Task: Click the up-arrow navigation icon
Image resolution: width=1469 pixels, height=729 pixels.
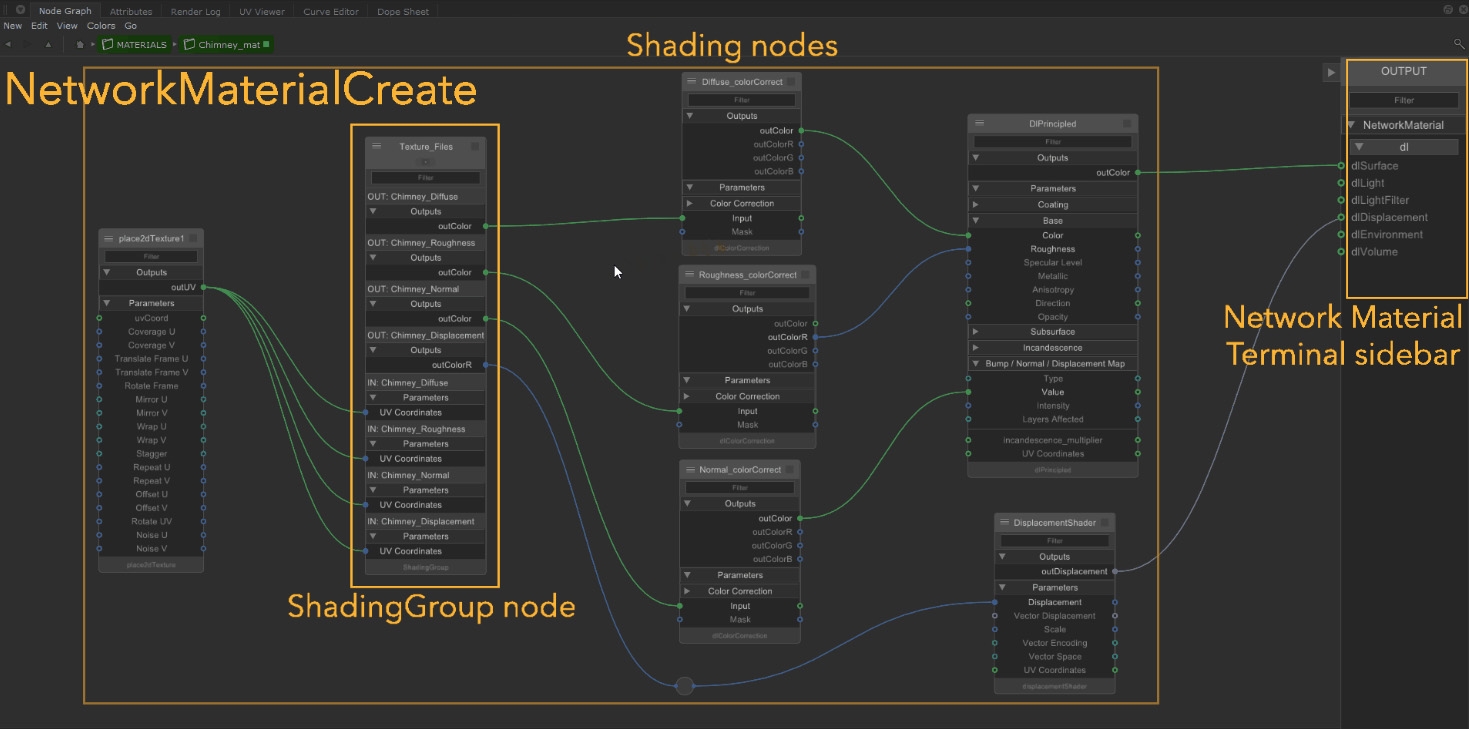Action: pos(48,45)
